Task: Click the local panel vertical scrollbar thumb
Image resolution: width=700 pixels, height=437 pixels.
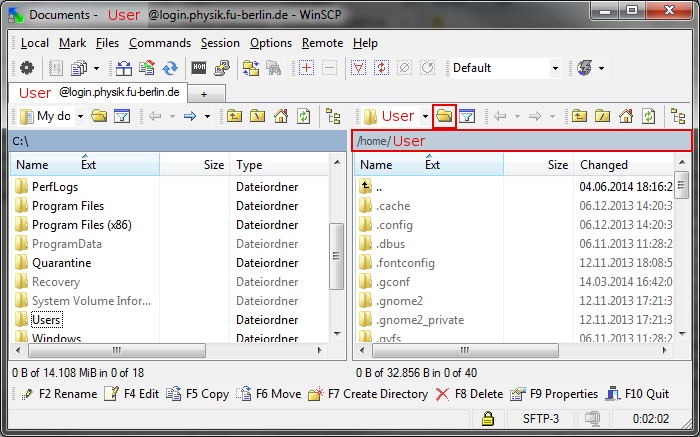Action: tap(336, 256)
